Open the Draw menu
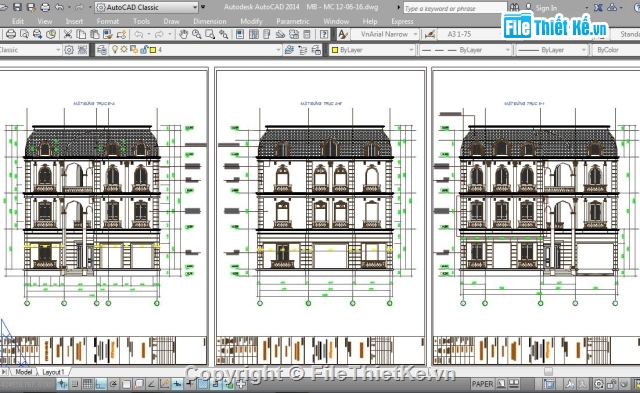This screenshot has width=640, height=393. pyautogui.click(x=171, y=21)
